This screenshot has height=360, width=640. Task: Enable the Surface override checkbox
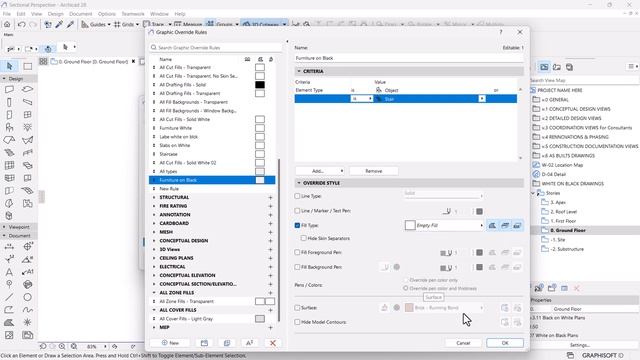(297, 308)
